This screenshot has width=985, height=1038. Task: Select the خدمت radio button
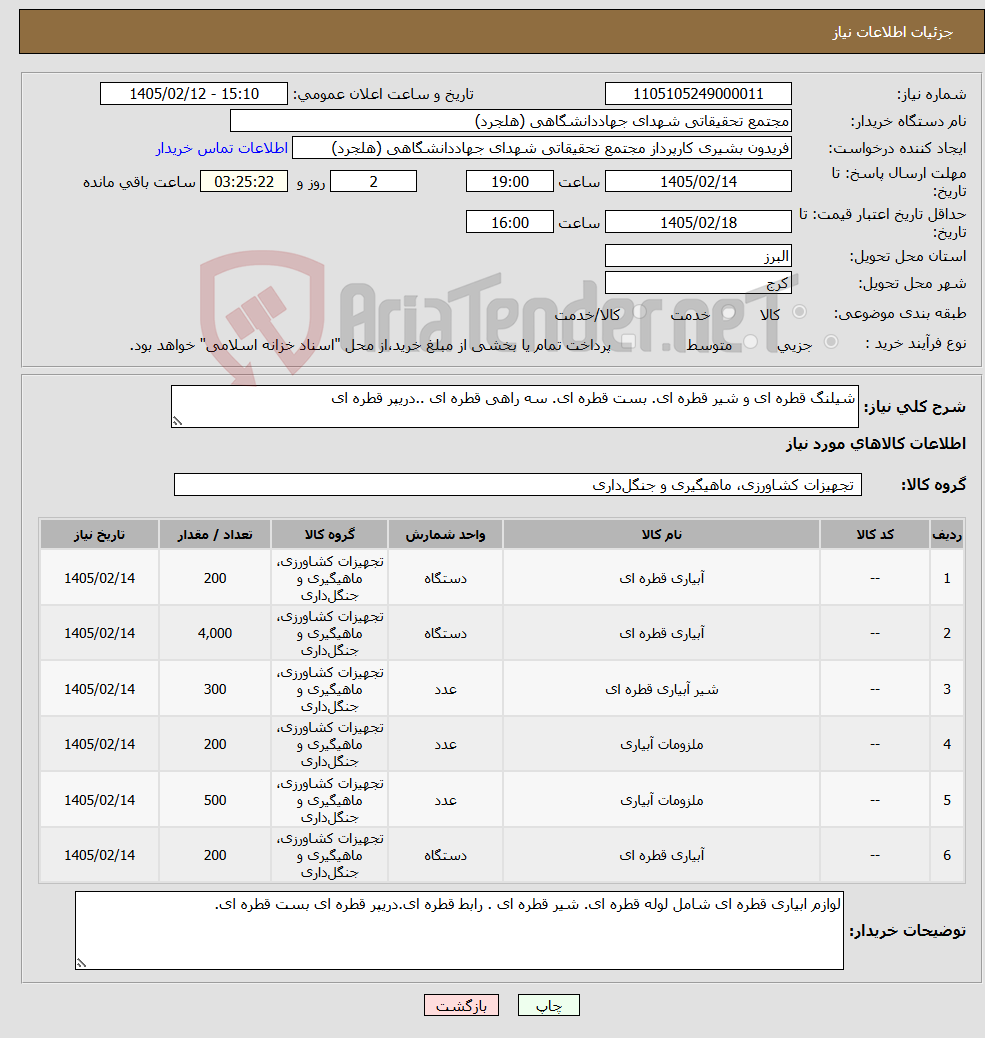pyautogui.click(x=729, y=312)
